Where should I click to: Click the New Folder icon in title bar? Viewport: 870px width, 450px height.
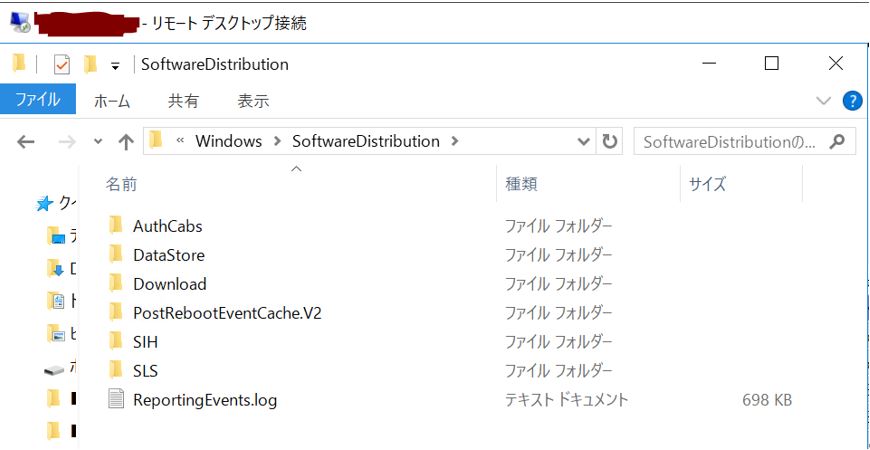click(90, 65)
